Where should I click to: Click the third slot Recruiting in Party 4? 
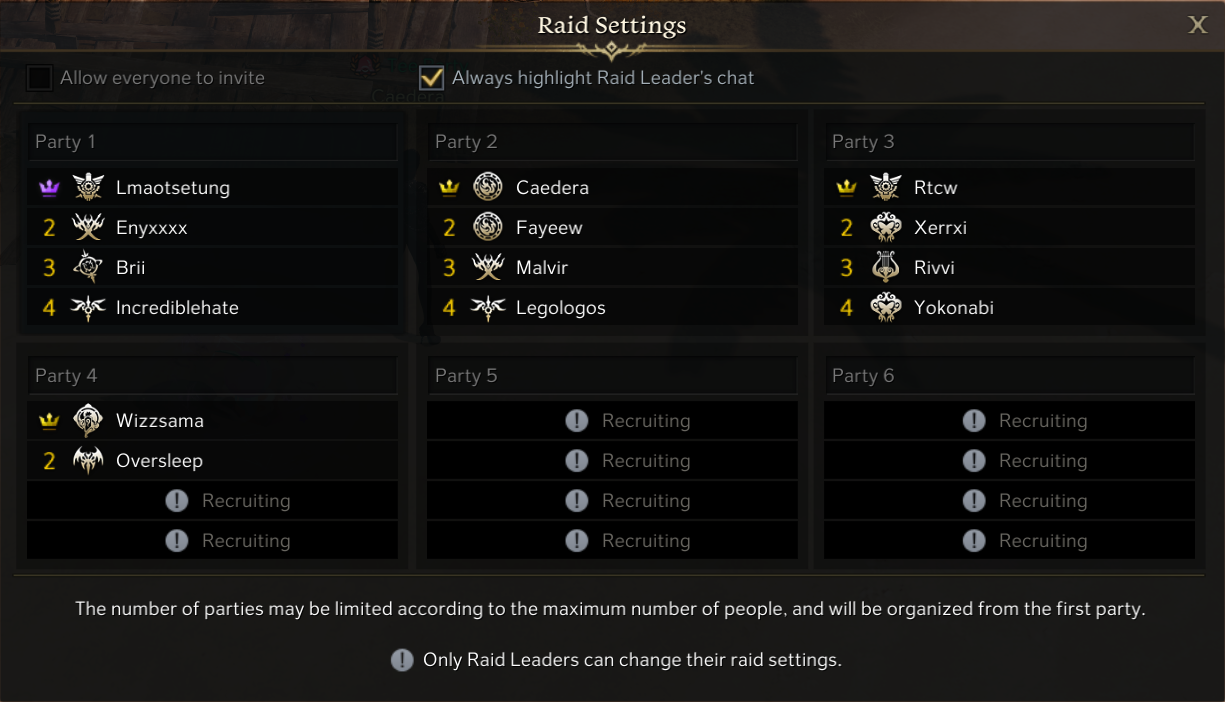[x=212, y=501]
